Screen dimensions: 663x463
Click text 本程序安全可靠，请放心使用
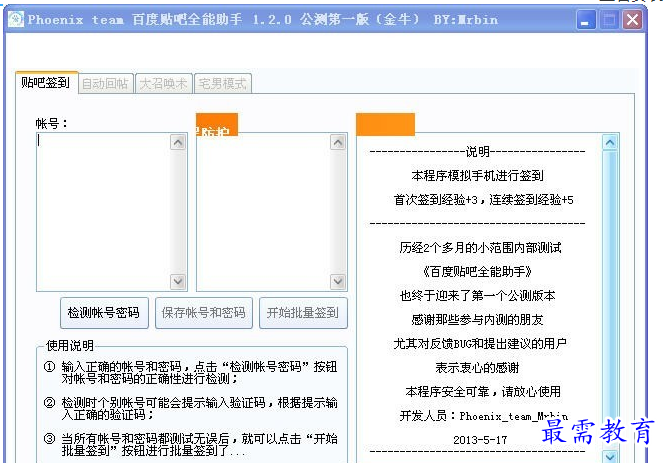pyautogui.click(x=483, y=392)
